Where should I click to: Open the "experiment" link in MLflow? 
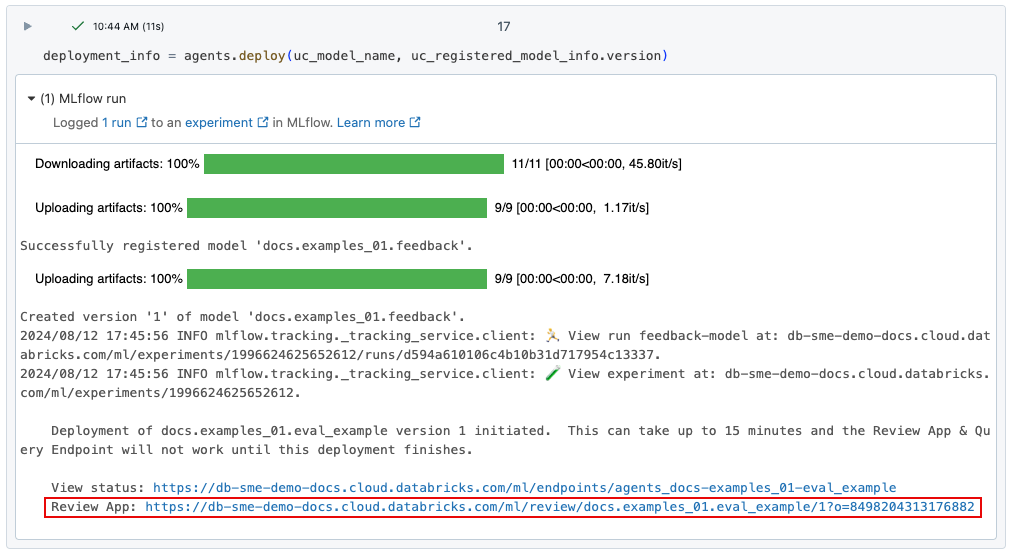218,123
